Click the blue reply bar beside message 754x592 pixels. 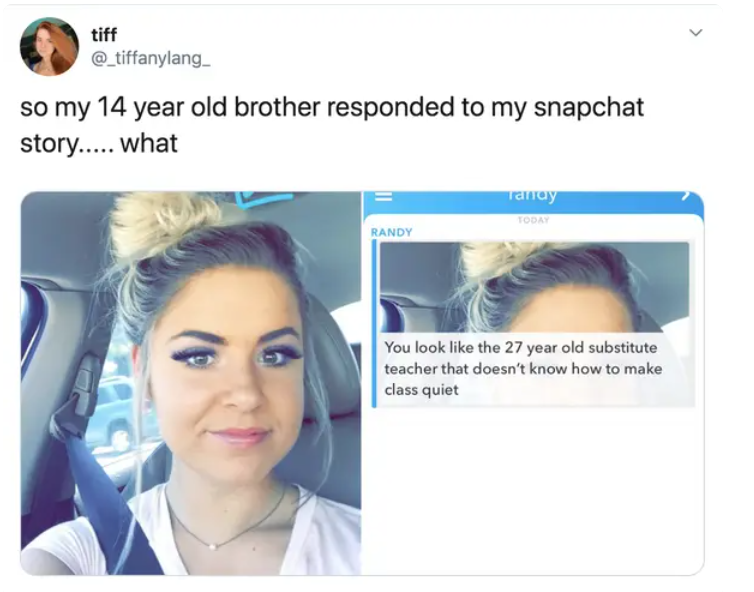[374, 323]
